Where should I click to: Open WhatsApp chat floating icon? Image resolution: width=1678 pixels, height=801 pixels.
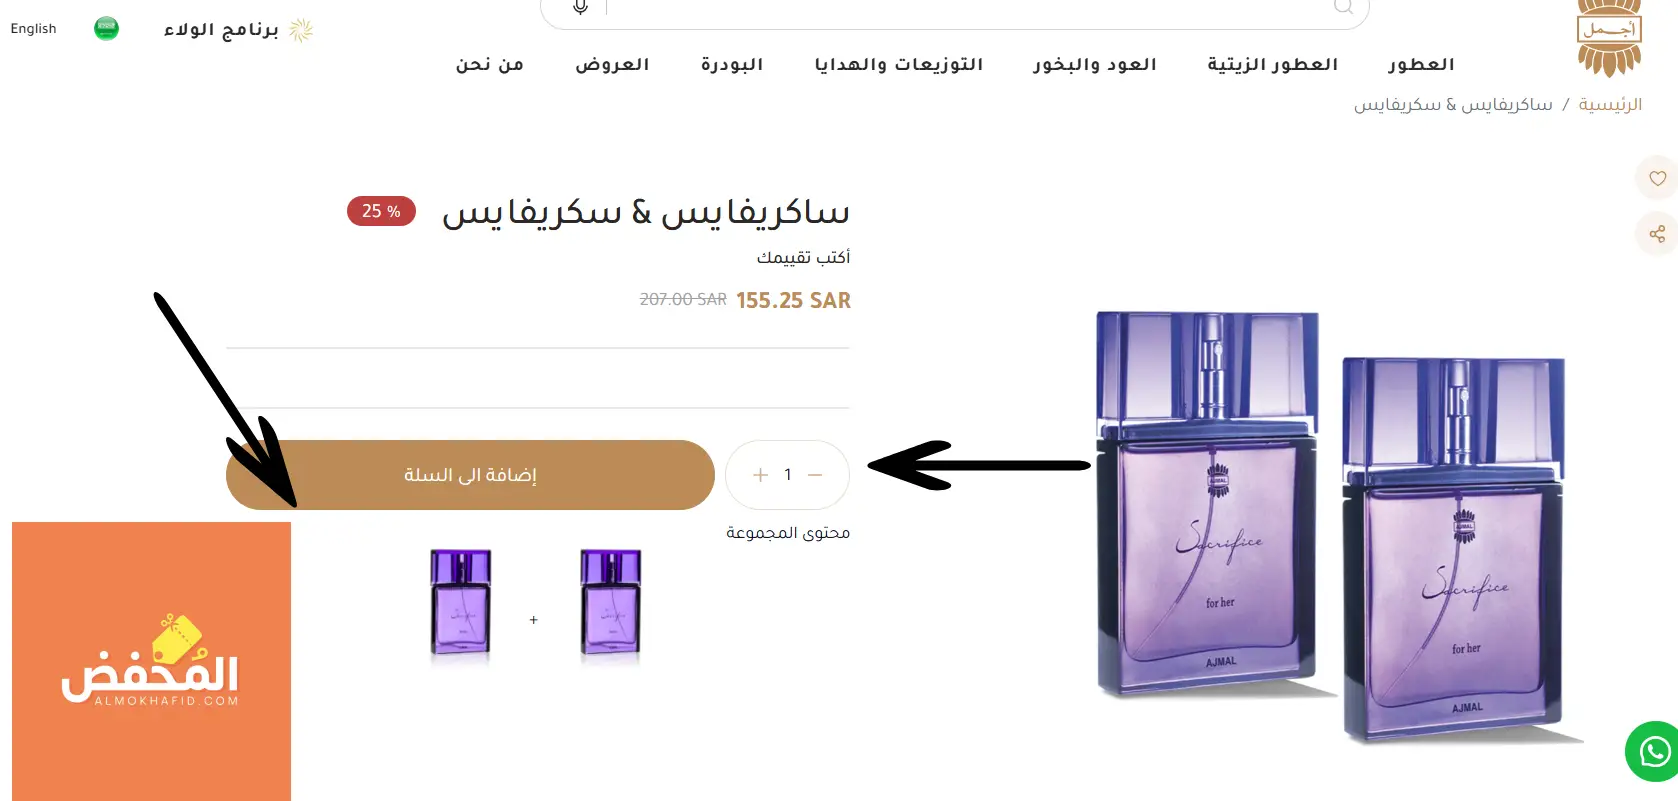pos(1654,751)
